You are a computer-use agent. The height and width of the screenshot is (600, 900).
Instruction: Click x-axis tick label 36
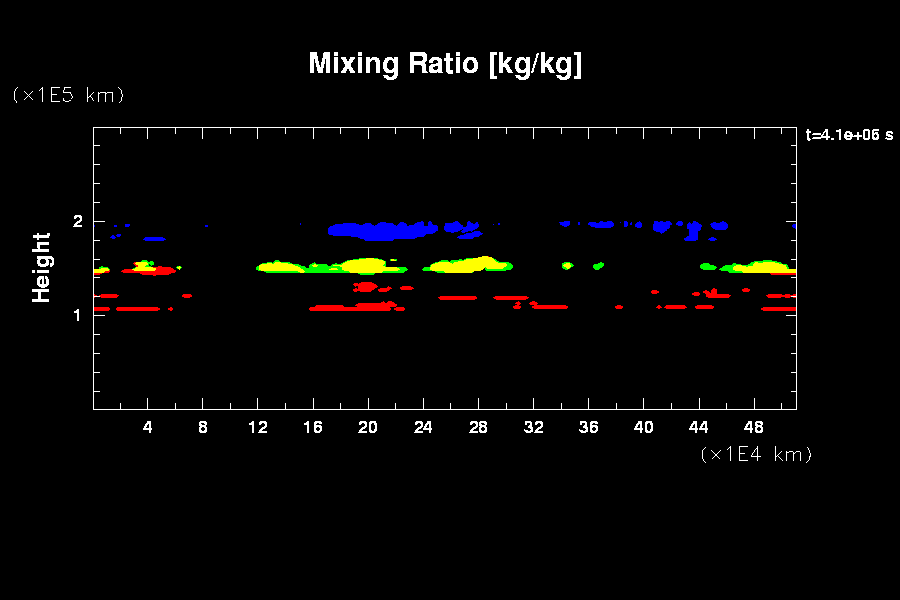coord(588,428)
